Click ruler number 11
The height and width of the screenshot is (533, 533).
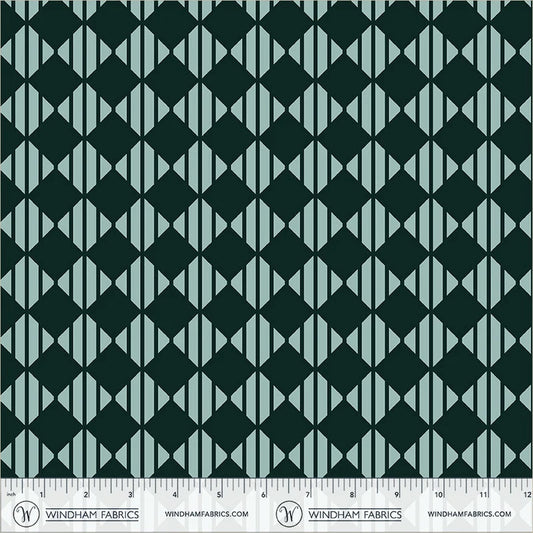click(x=483, y=495)
